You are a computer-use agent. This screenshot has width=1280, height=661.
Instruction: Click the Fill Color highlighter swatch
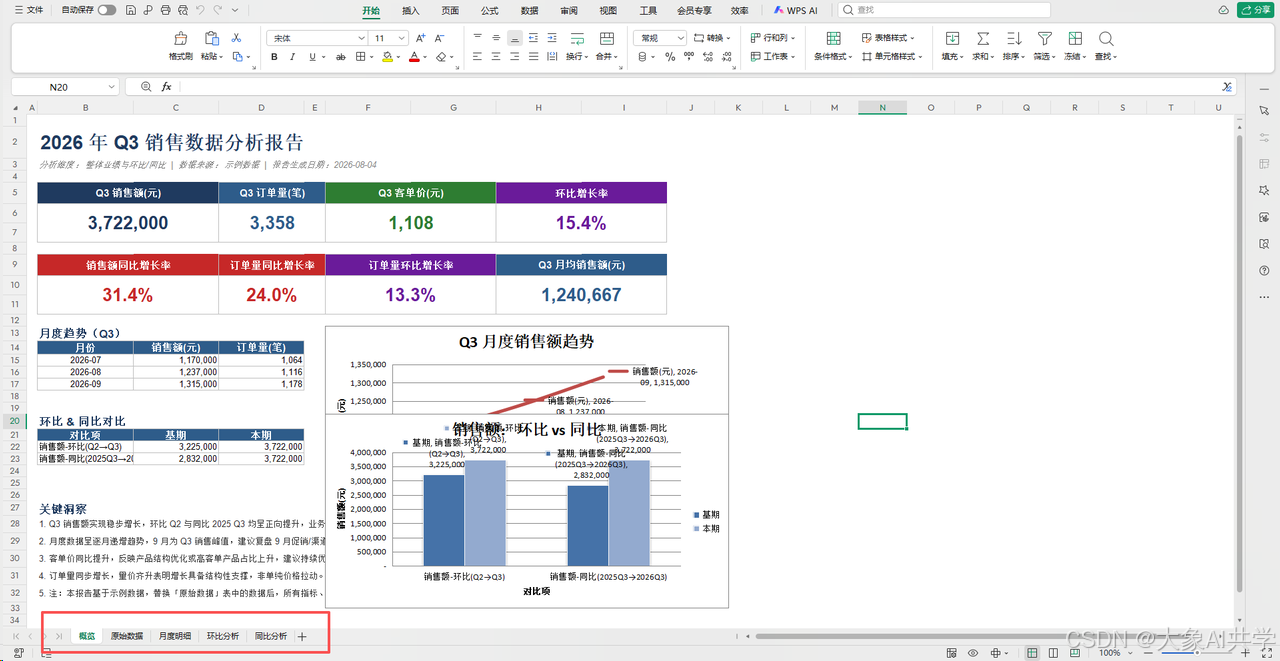389,57
